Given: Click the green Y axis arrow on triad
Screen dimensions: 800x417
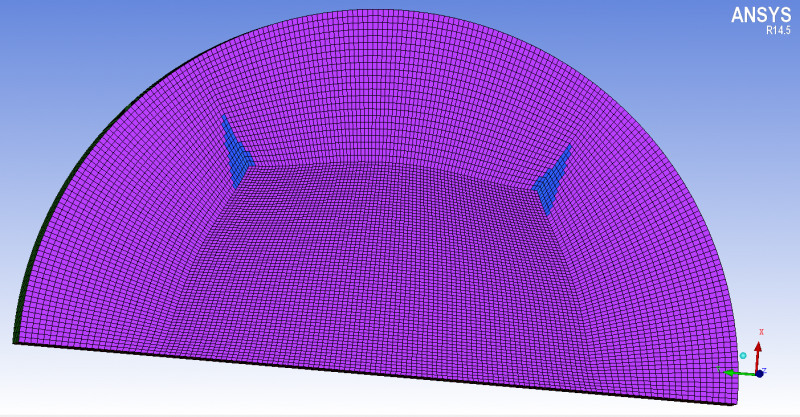Looking at the screenshot, I should [738, 373].
